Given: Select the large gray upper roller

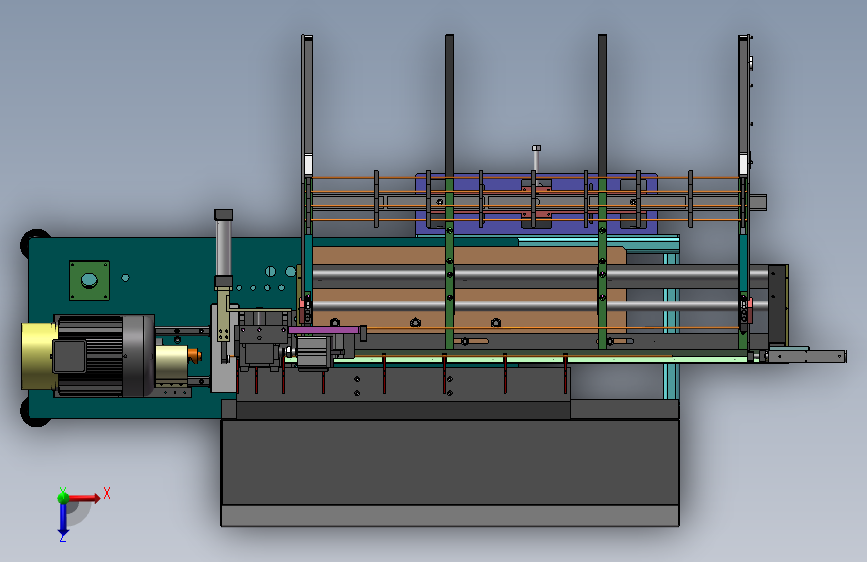Looking at the screenshot, I should [539, 276].
